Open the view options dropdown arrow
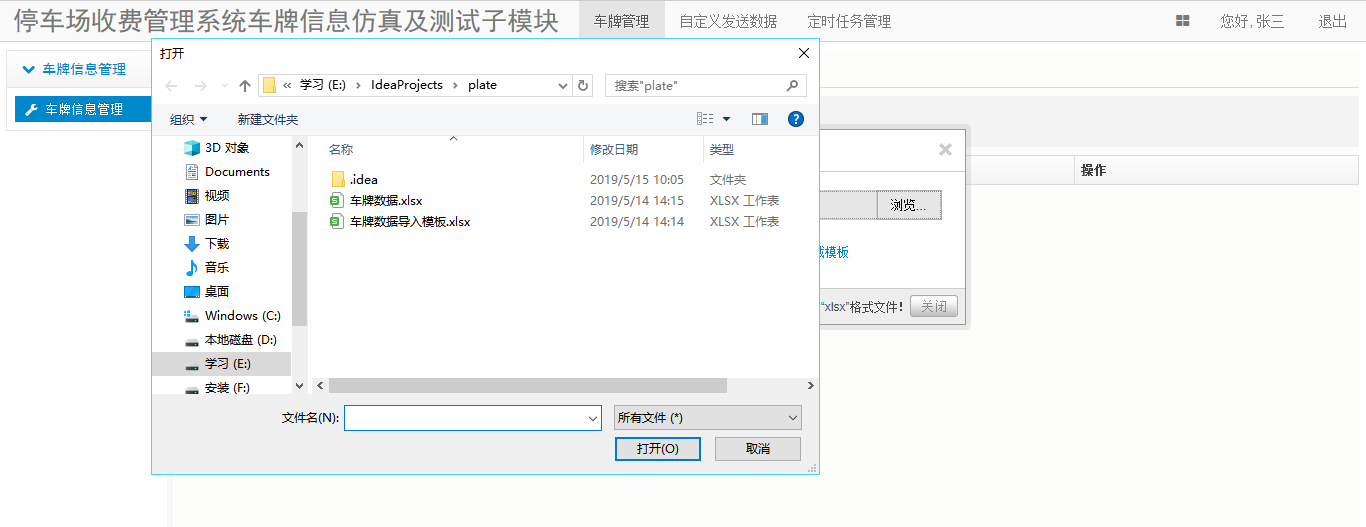The height and width of the screenshot is (527, 1366). coord(727,119)
